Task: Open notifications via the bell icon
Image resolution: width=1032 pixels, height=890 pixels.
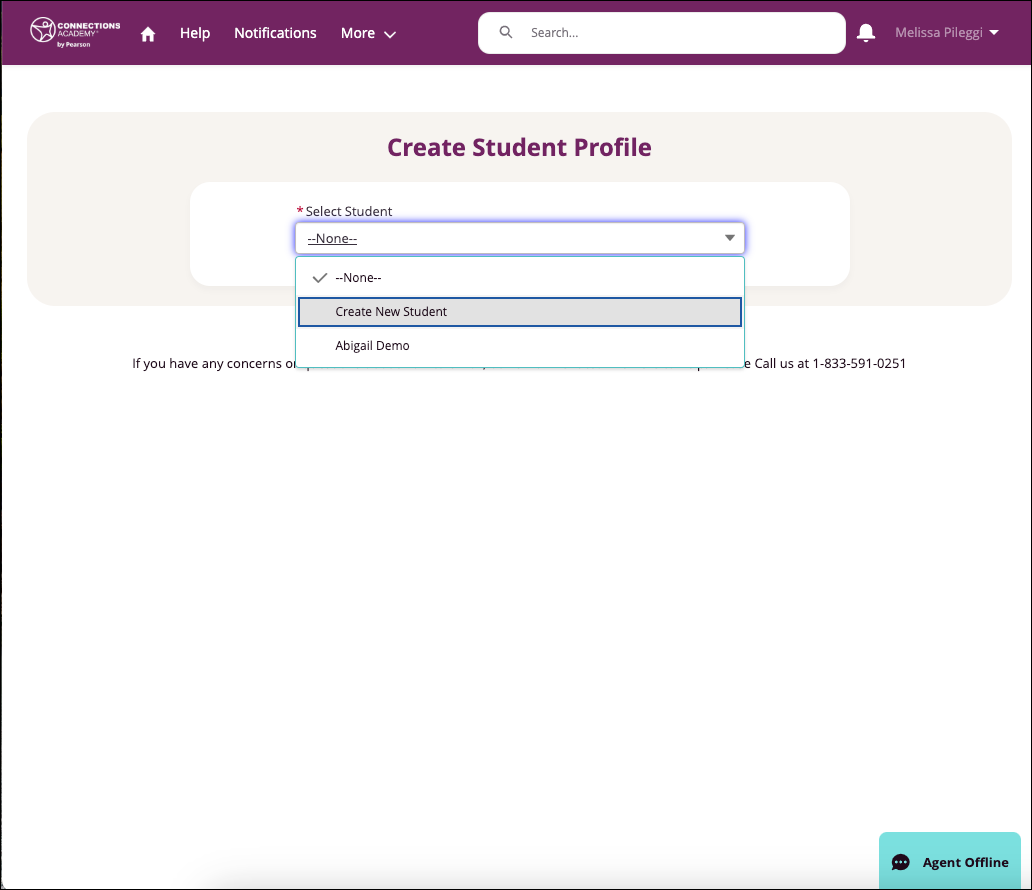Action: 864,32
